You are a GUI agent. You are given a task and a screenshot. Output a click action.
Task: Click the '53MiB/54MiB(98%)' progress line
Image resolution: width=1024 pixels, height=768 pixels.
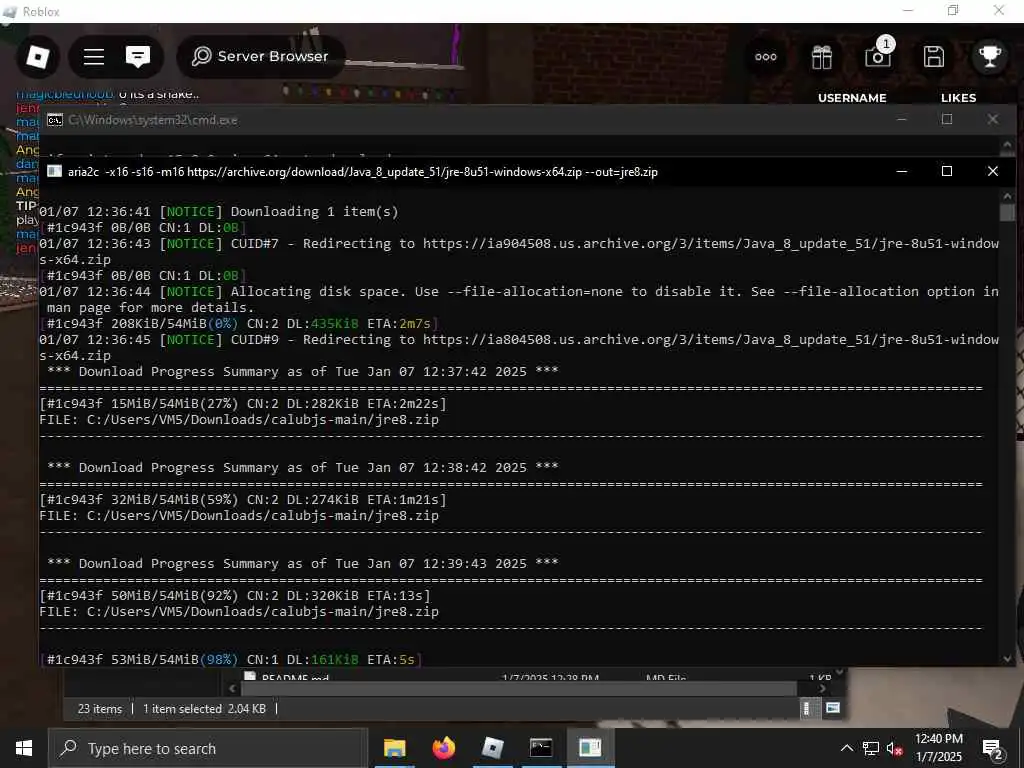[231, 660]
